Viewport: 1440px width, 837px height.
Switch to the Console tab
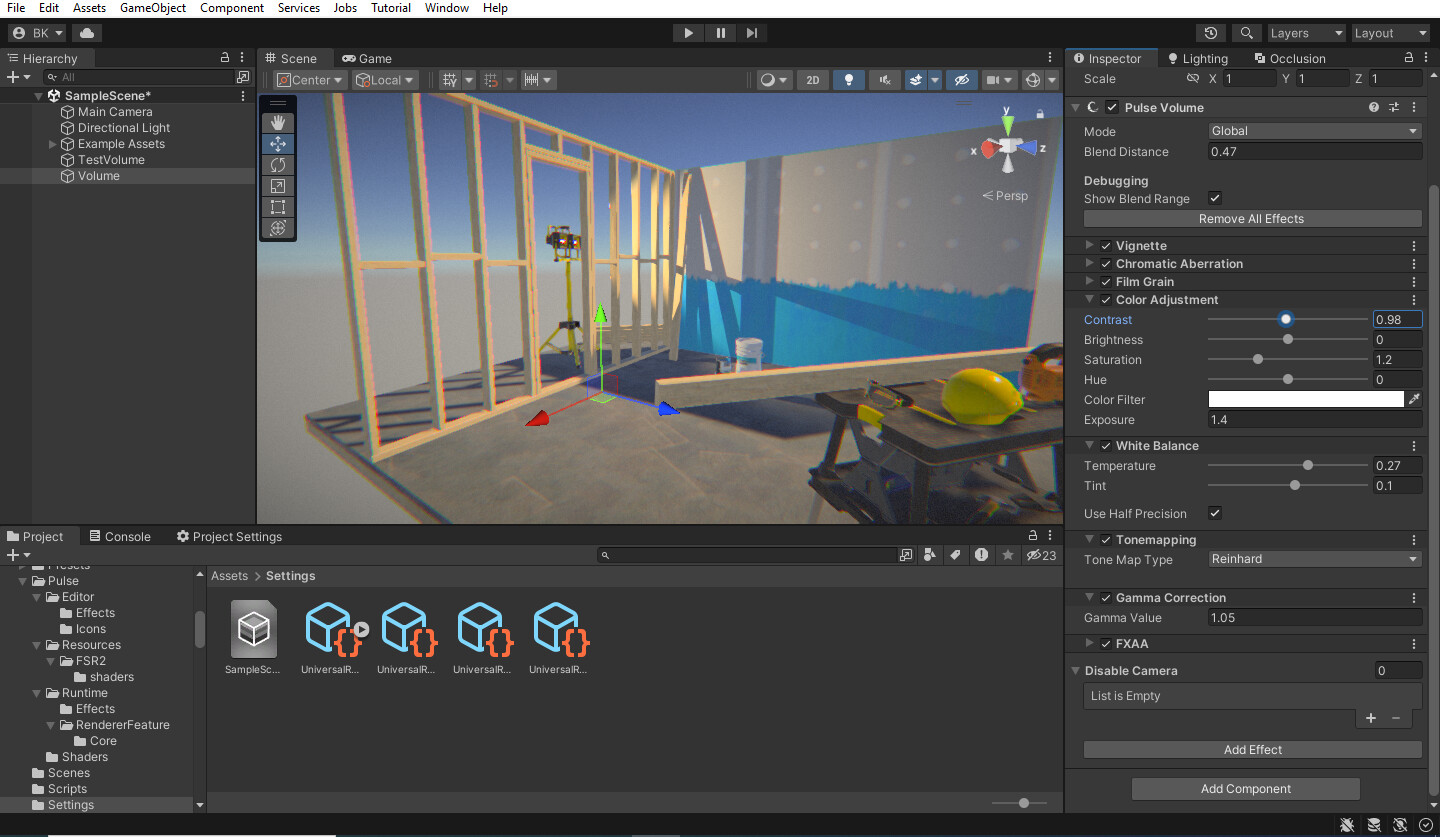[x=120, y=536]
